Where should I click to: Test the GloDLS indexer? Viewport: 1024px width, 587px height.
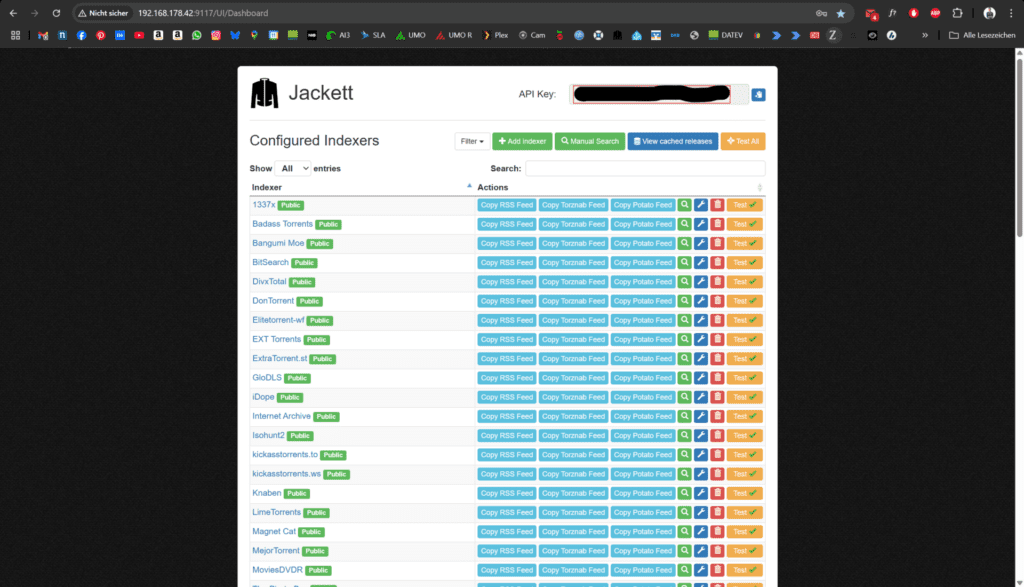click(x=744, y=378)
